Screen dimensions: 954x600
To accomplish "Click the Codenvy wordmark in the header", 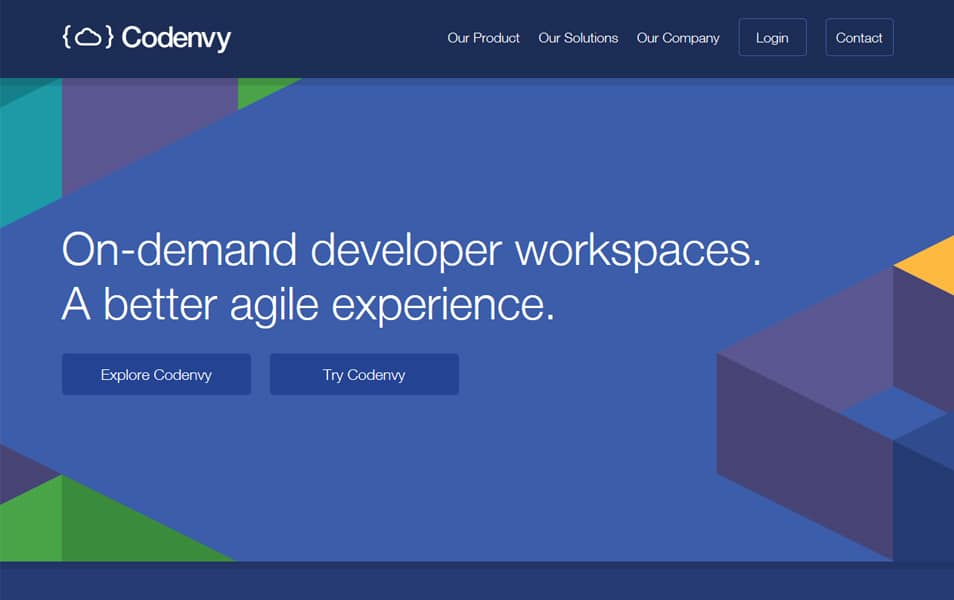I will [x=176, y=38].
